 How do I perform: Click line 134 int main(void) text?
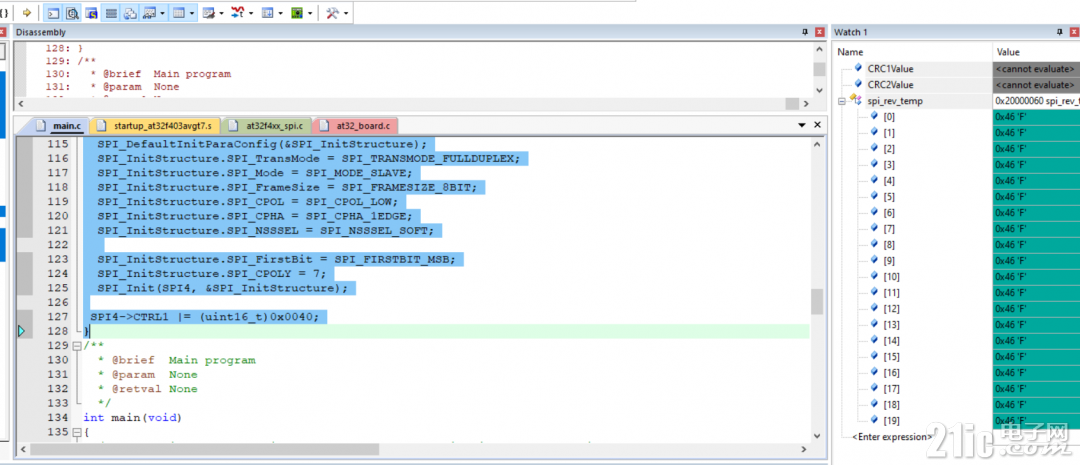point(132,417)
